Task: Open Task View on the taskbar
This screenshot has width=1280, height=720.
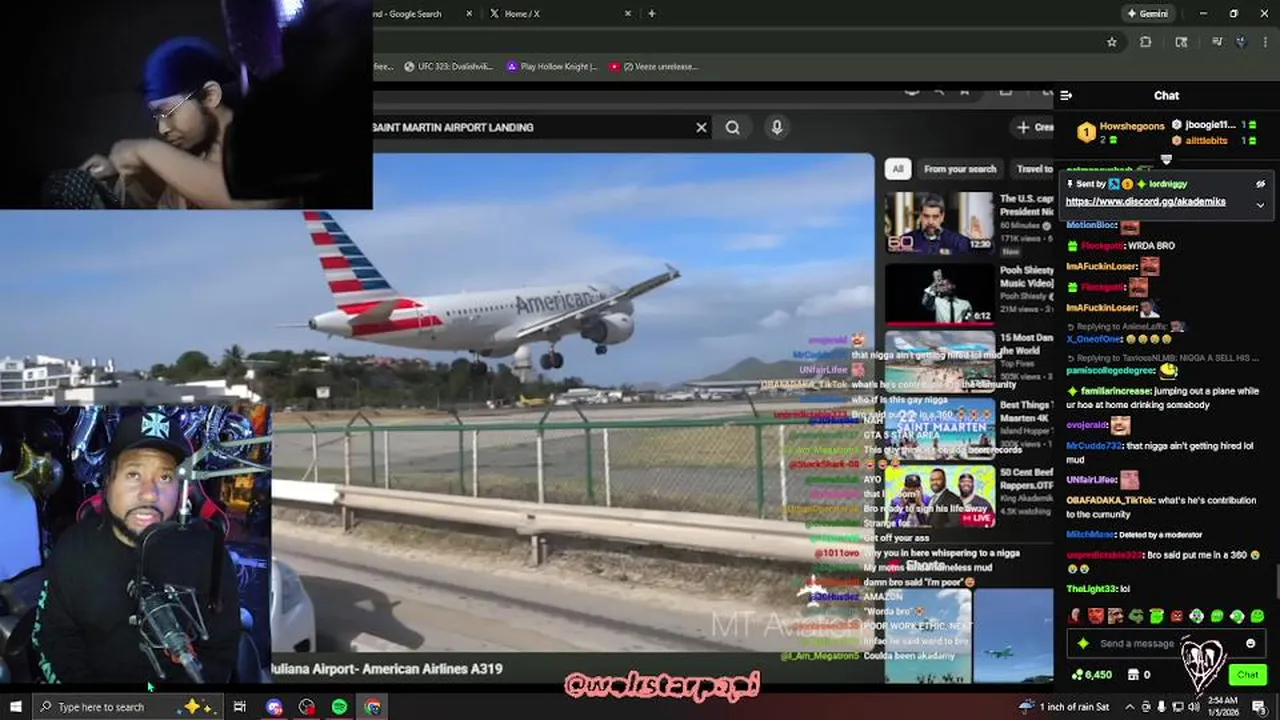Action: [x=240, y=707]
